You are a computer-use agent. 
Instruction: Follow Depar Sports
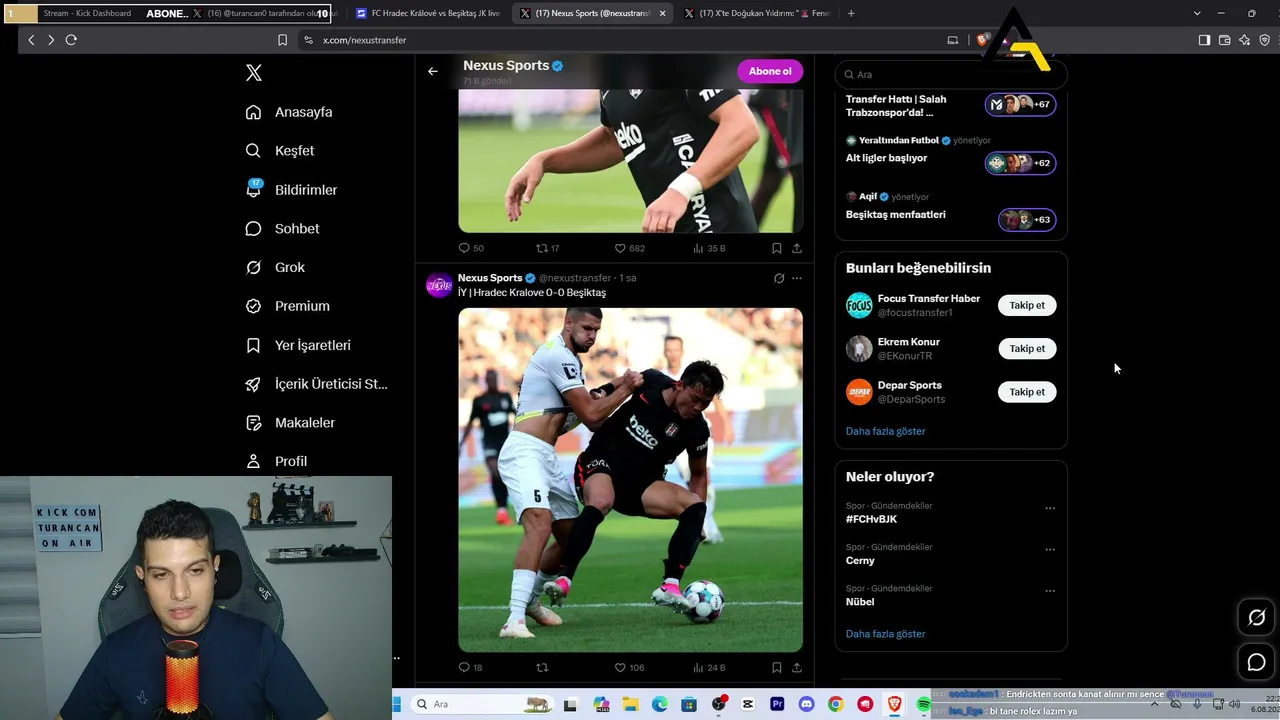point(1027,392)
